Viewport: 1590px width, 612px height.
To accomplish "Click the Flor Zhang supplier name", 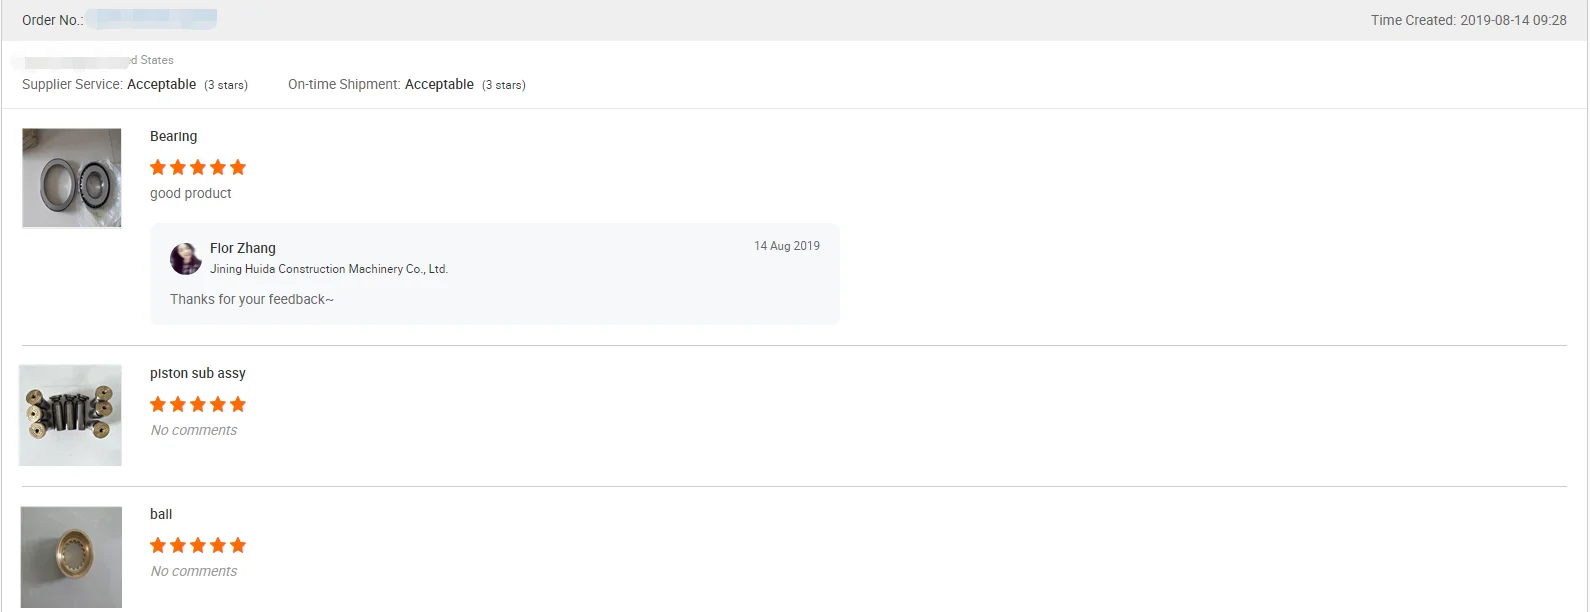I will click(243, 248).
